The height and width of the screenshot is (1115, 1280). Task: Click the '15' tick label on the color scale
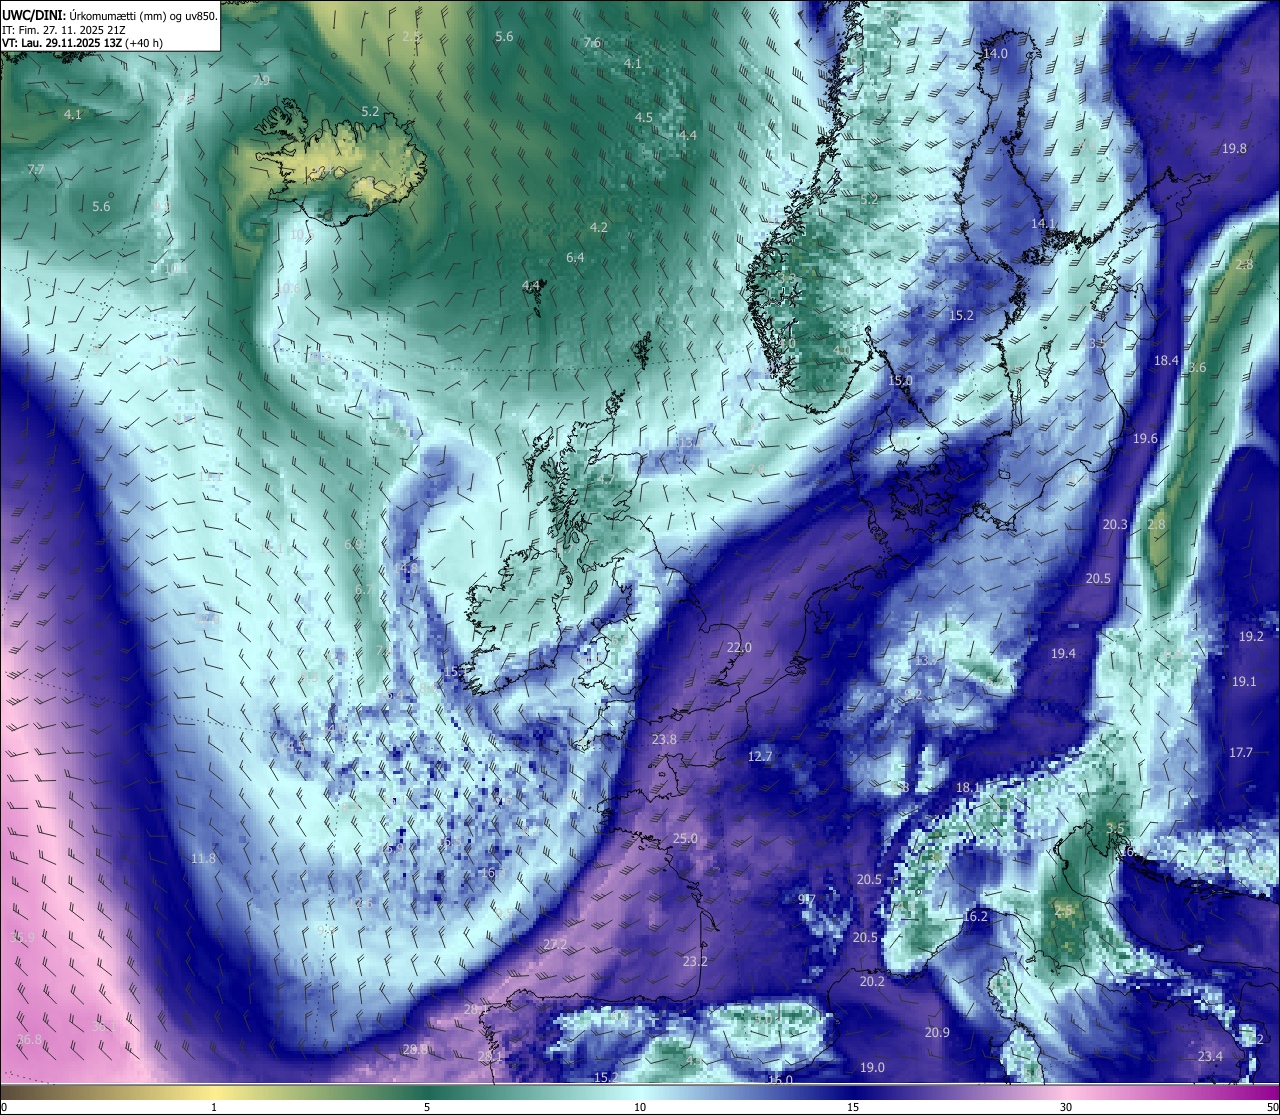pos(853,1107)
